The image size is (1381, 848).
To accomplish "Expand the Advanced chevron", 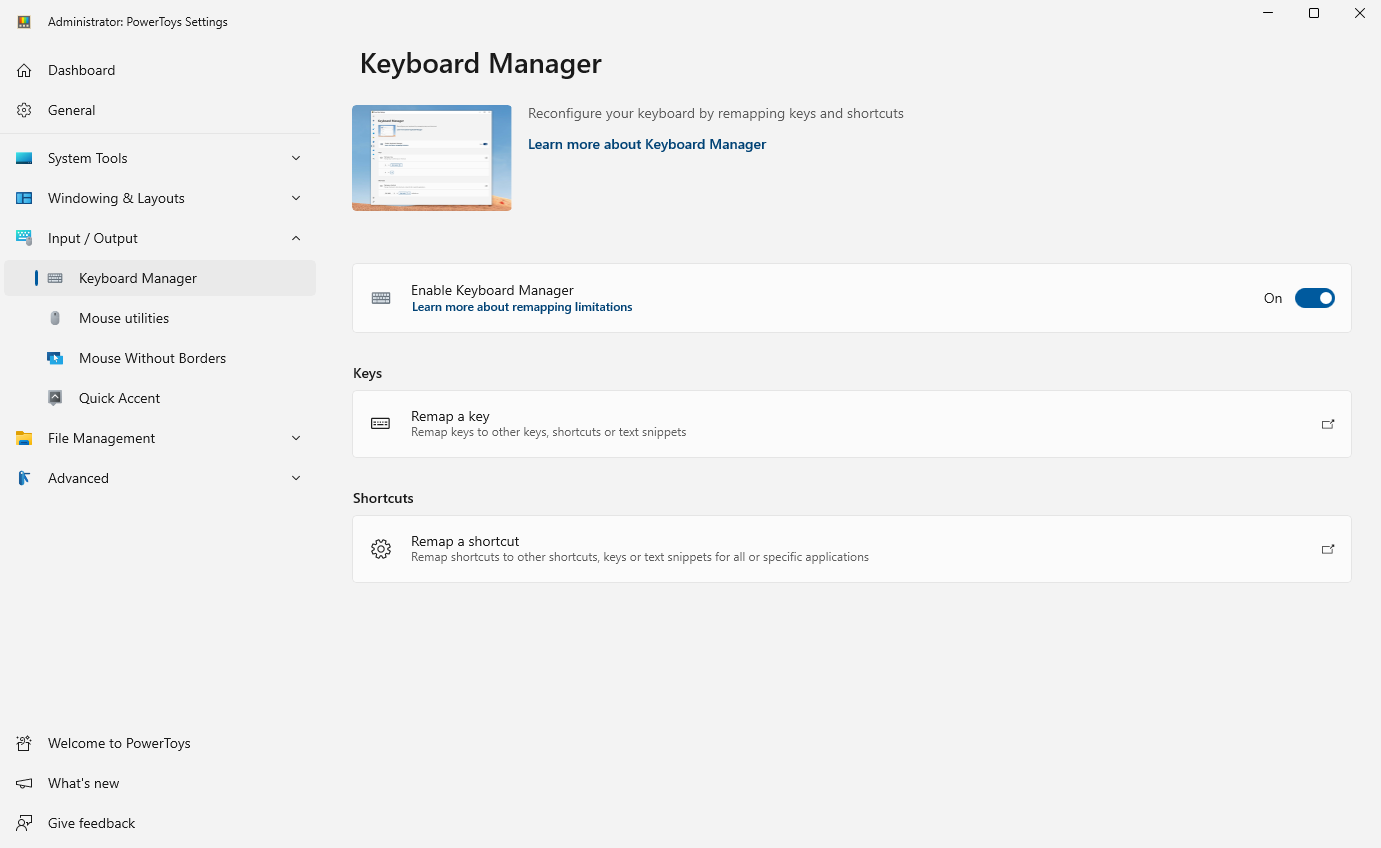I will tap(296, 478).
